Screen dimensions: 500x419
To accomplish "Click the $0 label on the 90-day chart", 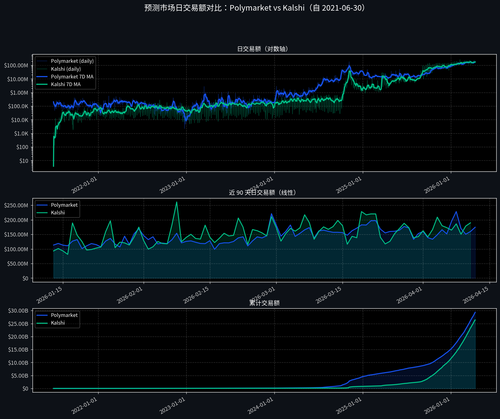I will point(25,278).
